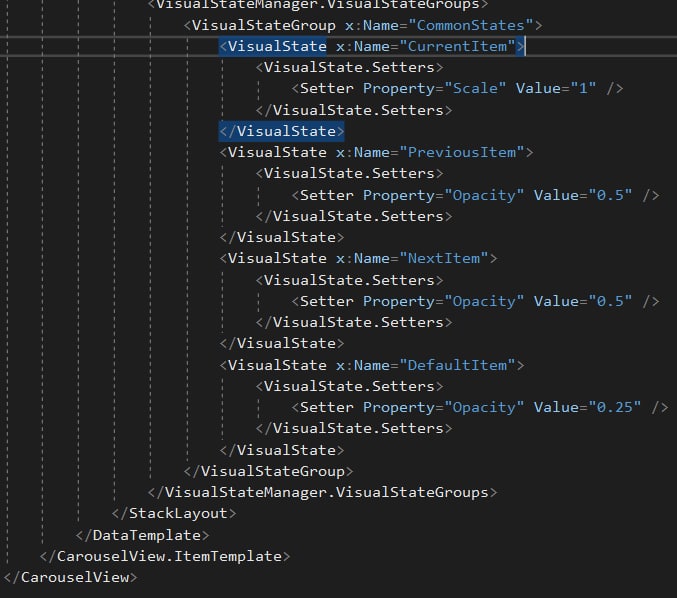Click the "0.25" opacity value
Screen dimensions: 677x598
tap(614, 407)
